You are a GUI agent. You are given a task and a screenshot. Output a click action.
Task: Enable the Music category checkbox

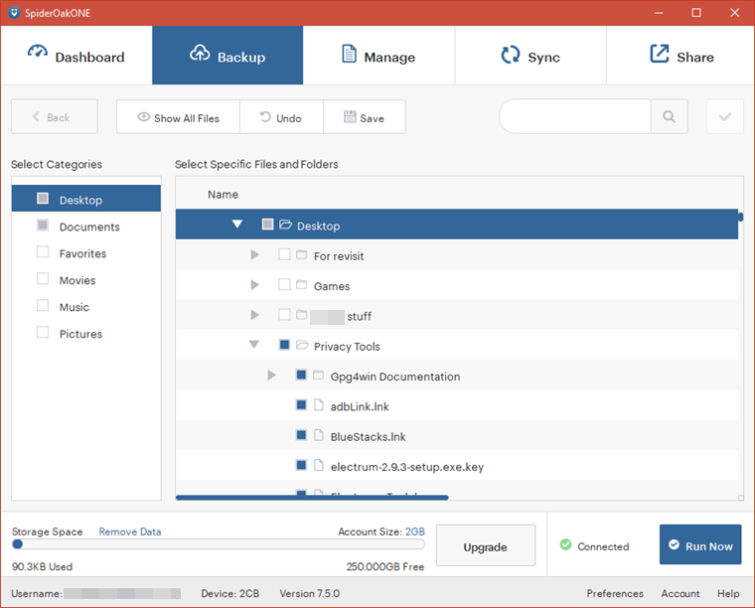coord(43,305)
